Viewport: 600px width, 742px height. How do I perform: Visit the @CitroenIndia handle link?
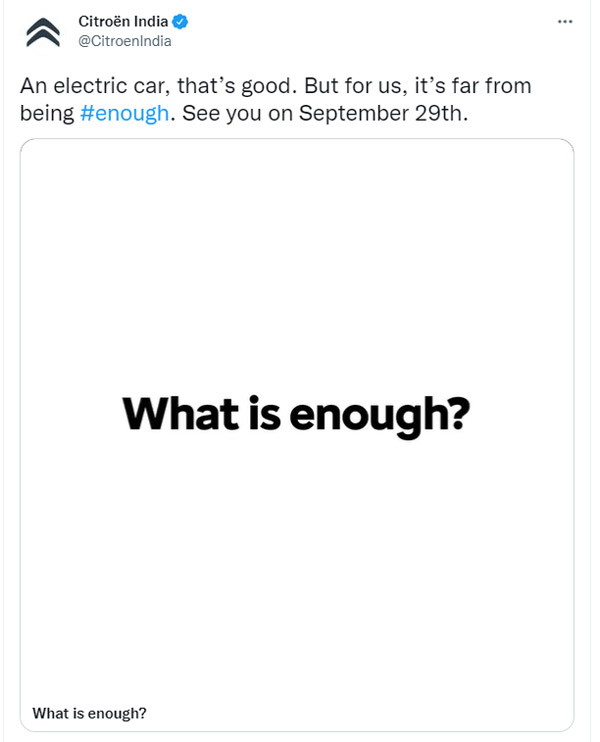click(125, 41)
